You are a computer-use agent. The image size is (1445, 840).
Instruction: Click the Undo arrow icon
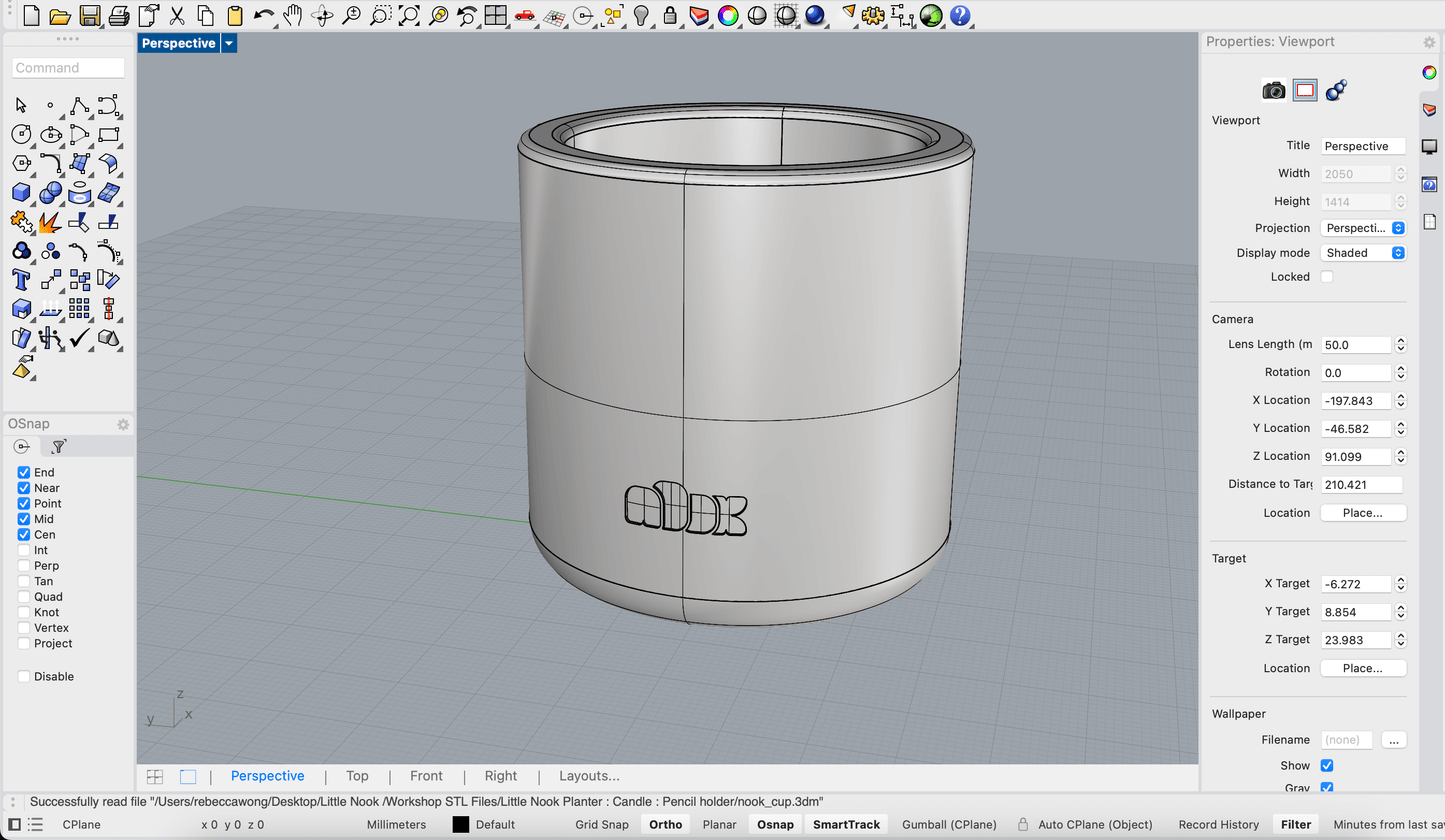tap(264, 15)
